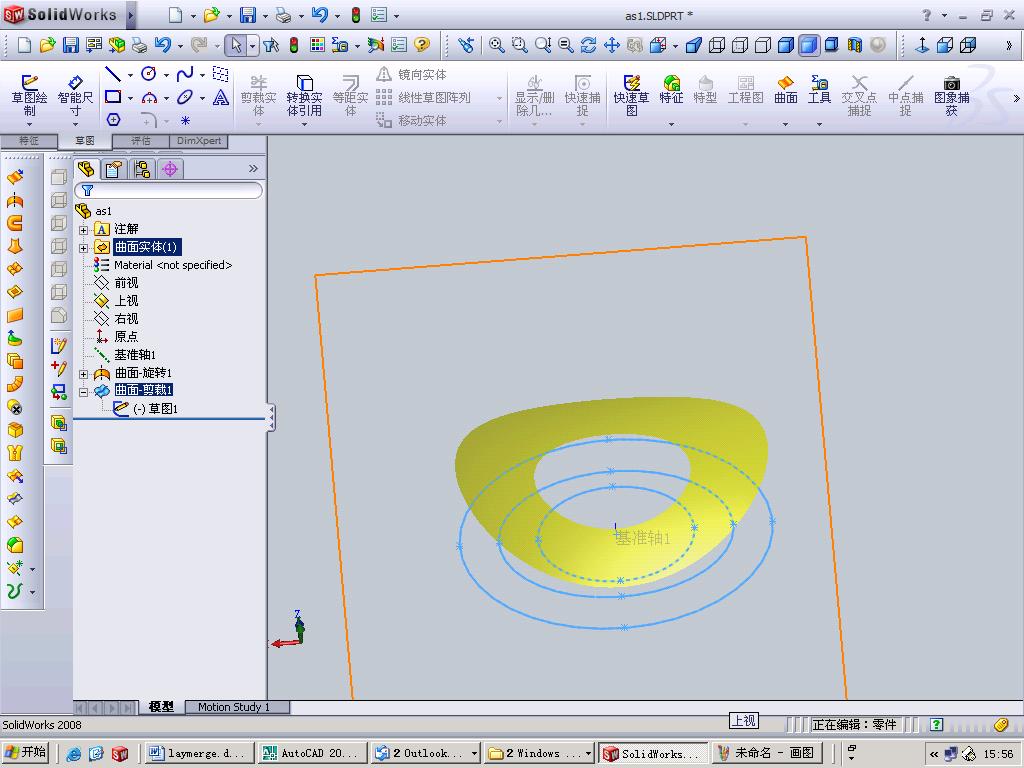The width and height of the screenshot is (1024, 768).
Task: Select 原点 origin in the tree
Action: [116, 336]
